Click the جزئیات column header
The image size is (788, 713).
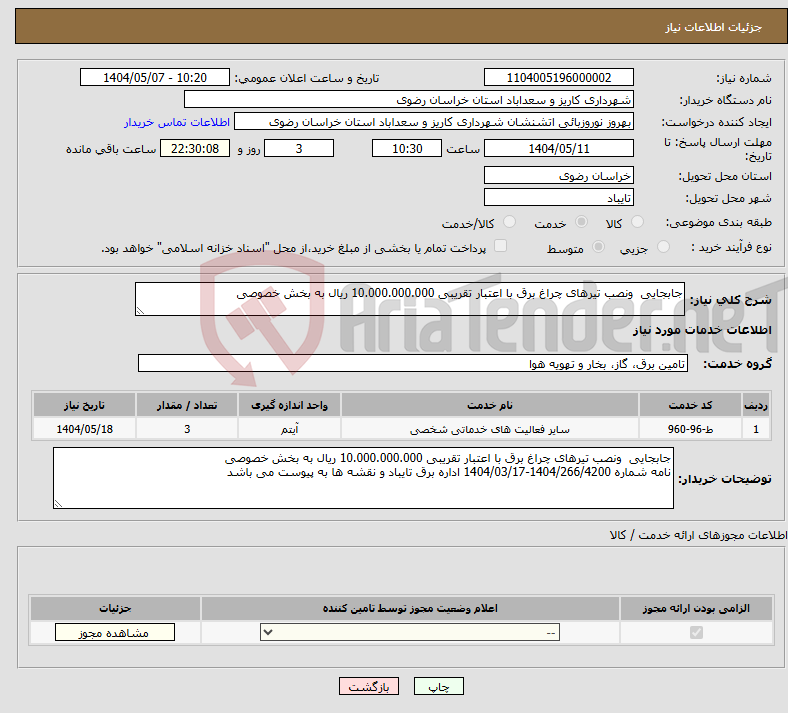click(115, 608)
